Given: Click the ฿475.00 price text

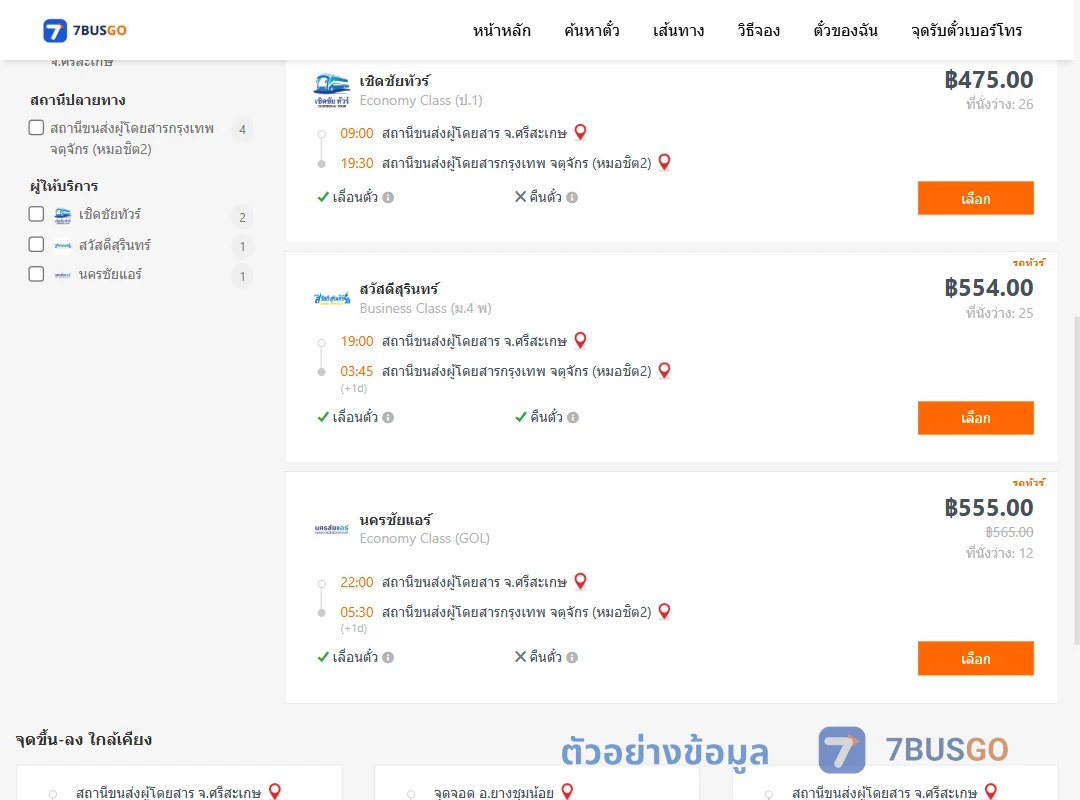Looking at the screenshot, I should tap(988, 80).
